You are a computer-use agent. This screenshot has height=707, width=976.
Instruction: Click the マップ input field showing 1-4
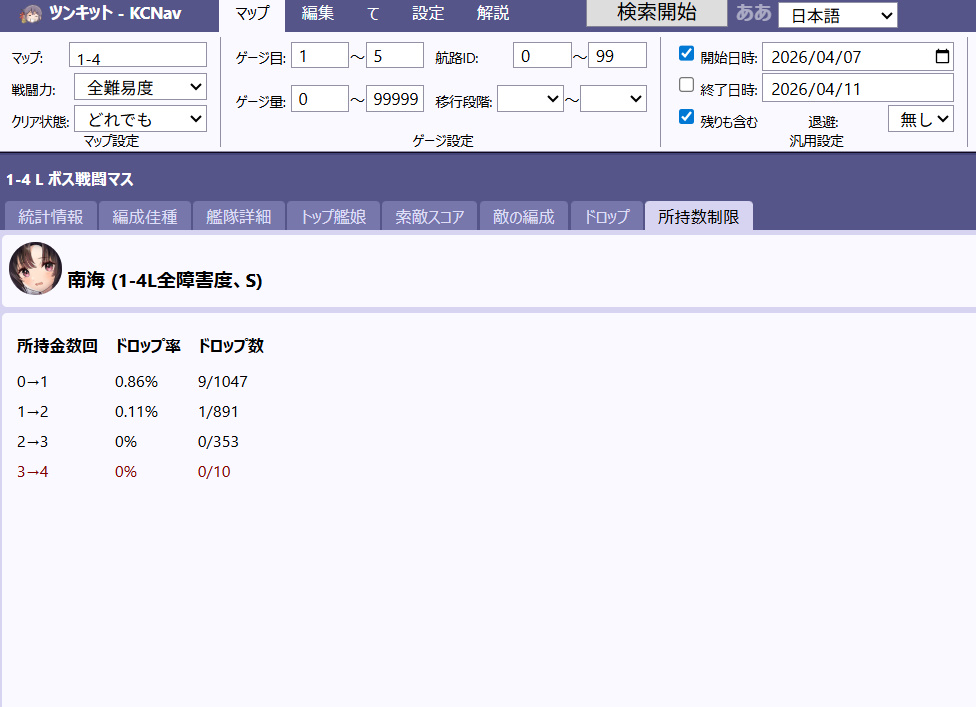pyautogui.click(x=138, y=56)
